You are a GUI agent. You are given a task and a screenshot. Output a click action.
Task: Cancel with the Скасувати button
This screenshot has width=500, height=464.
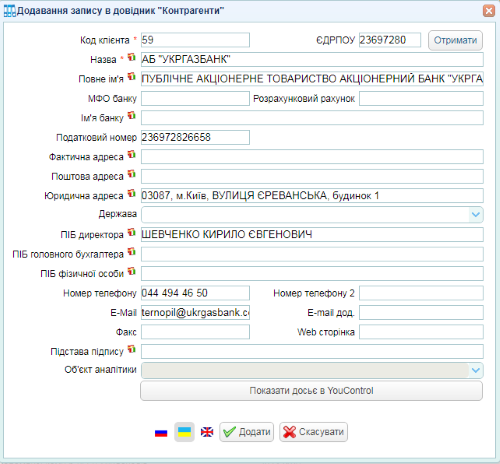pyautogui.click(x=313, y=432)
